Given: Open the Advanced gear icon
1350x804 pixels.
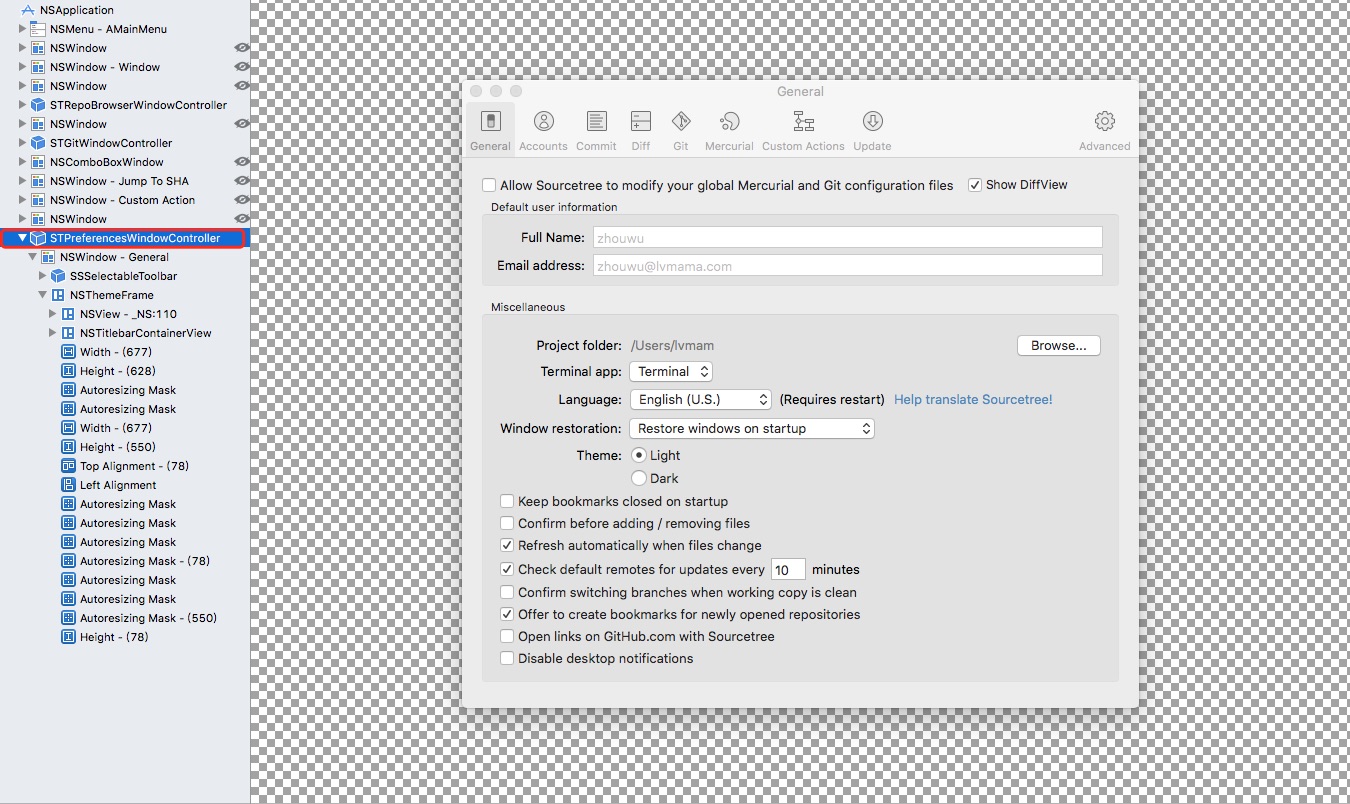Looking at the screenshot, I should tap(1104, 122).
